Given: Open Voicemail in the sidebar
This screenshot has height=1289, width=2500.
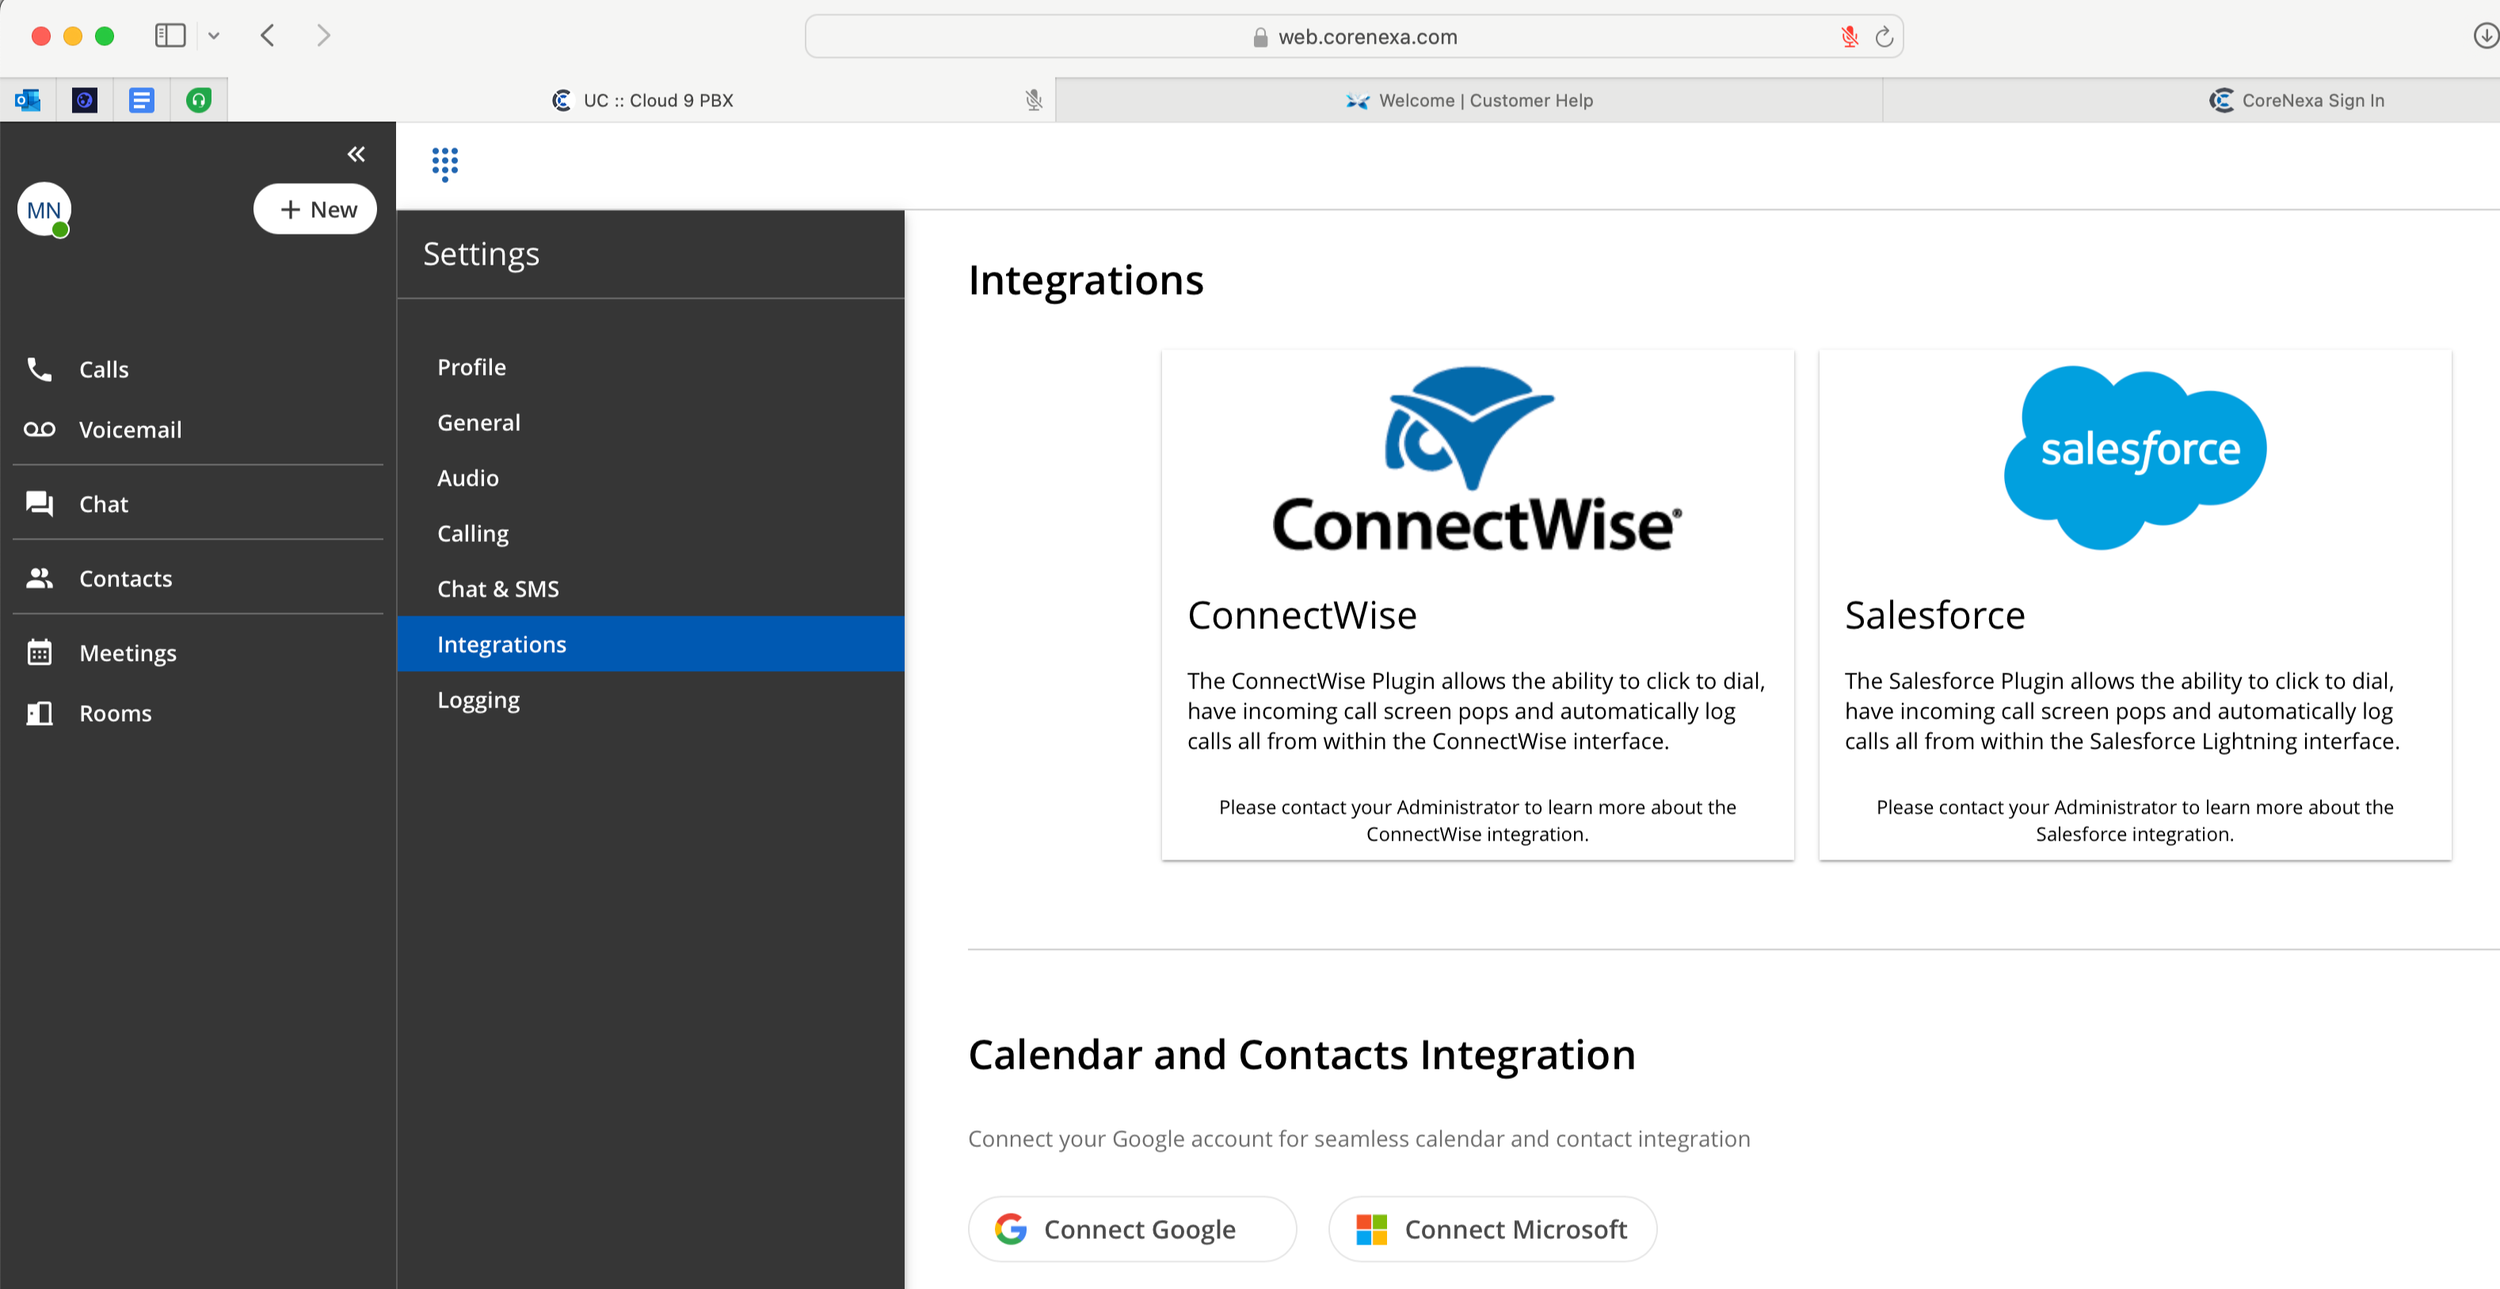Looking at the screenshot, I should coord(130,430).
